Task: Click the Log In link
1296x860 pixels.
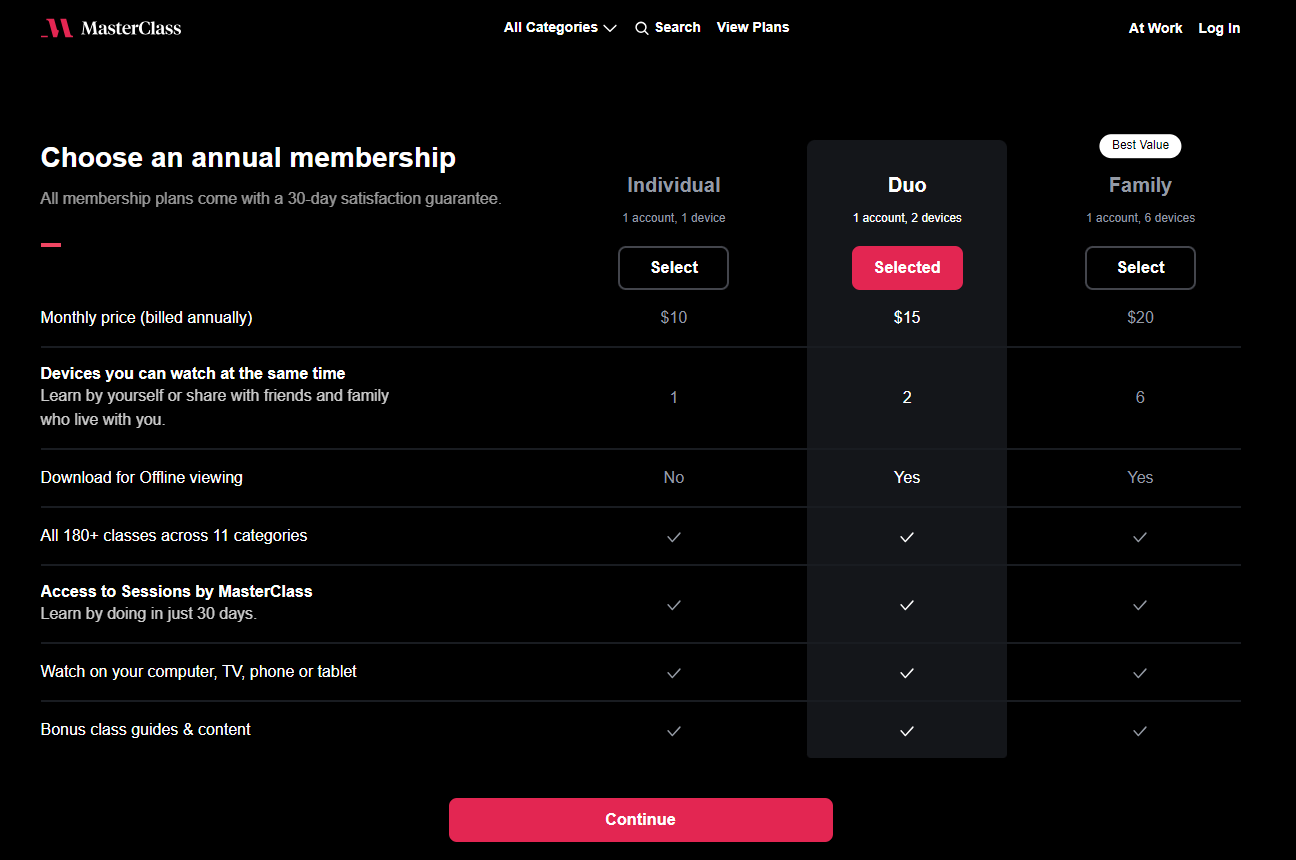Action: pos(1219,28)
